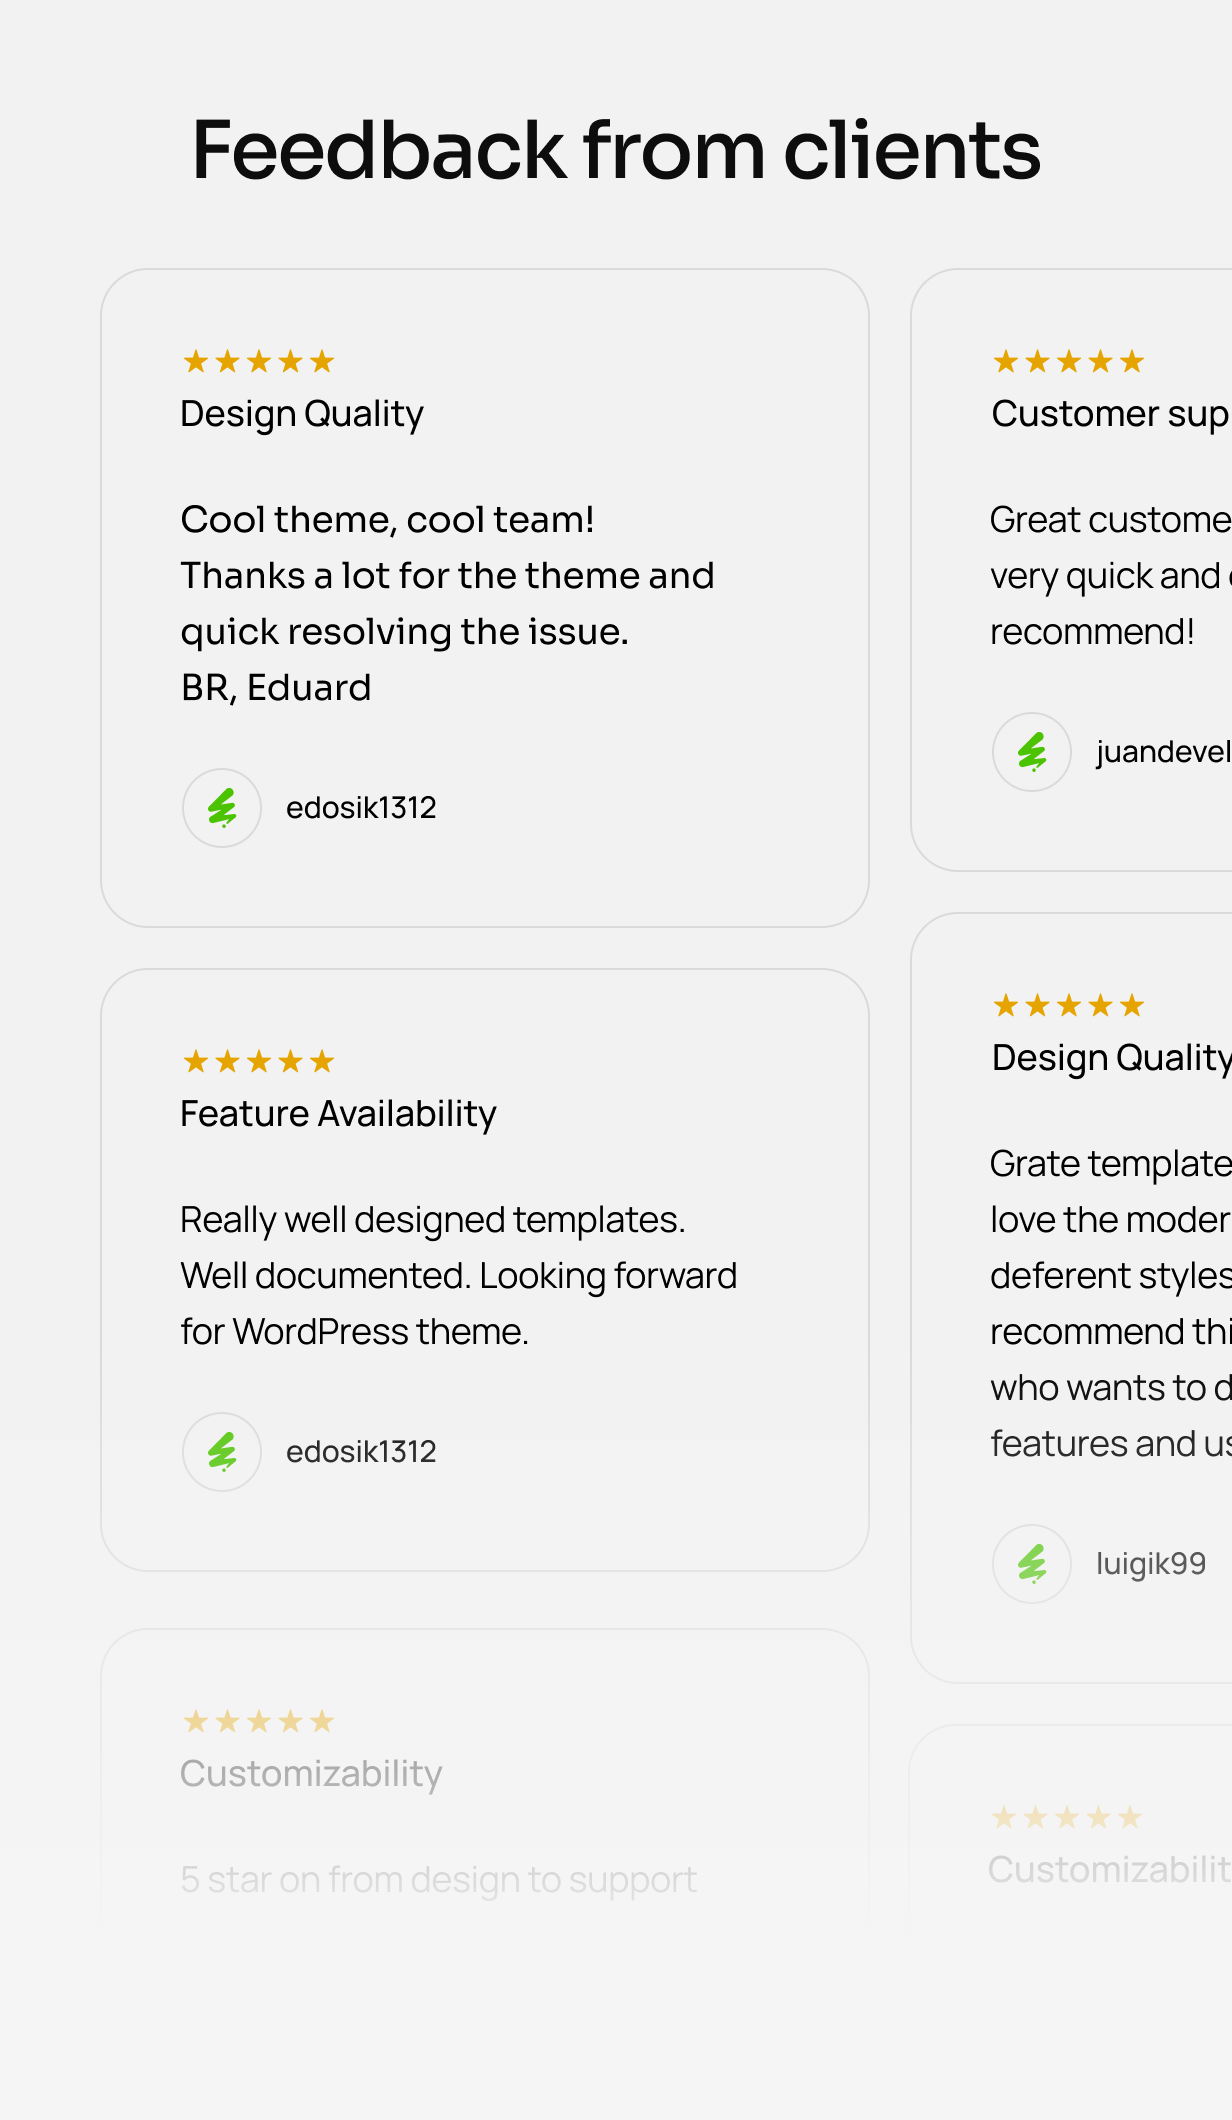Open the luigik99 user profile
1232x2120 pixels.
[x=1151, y=1564]
